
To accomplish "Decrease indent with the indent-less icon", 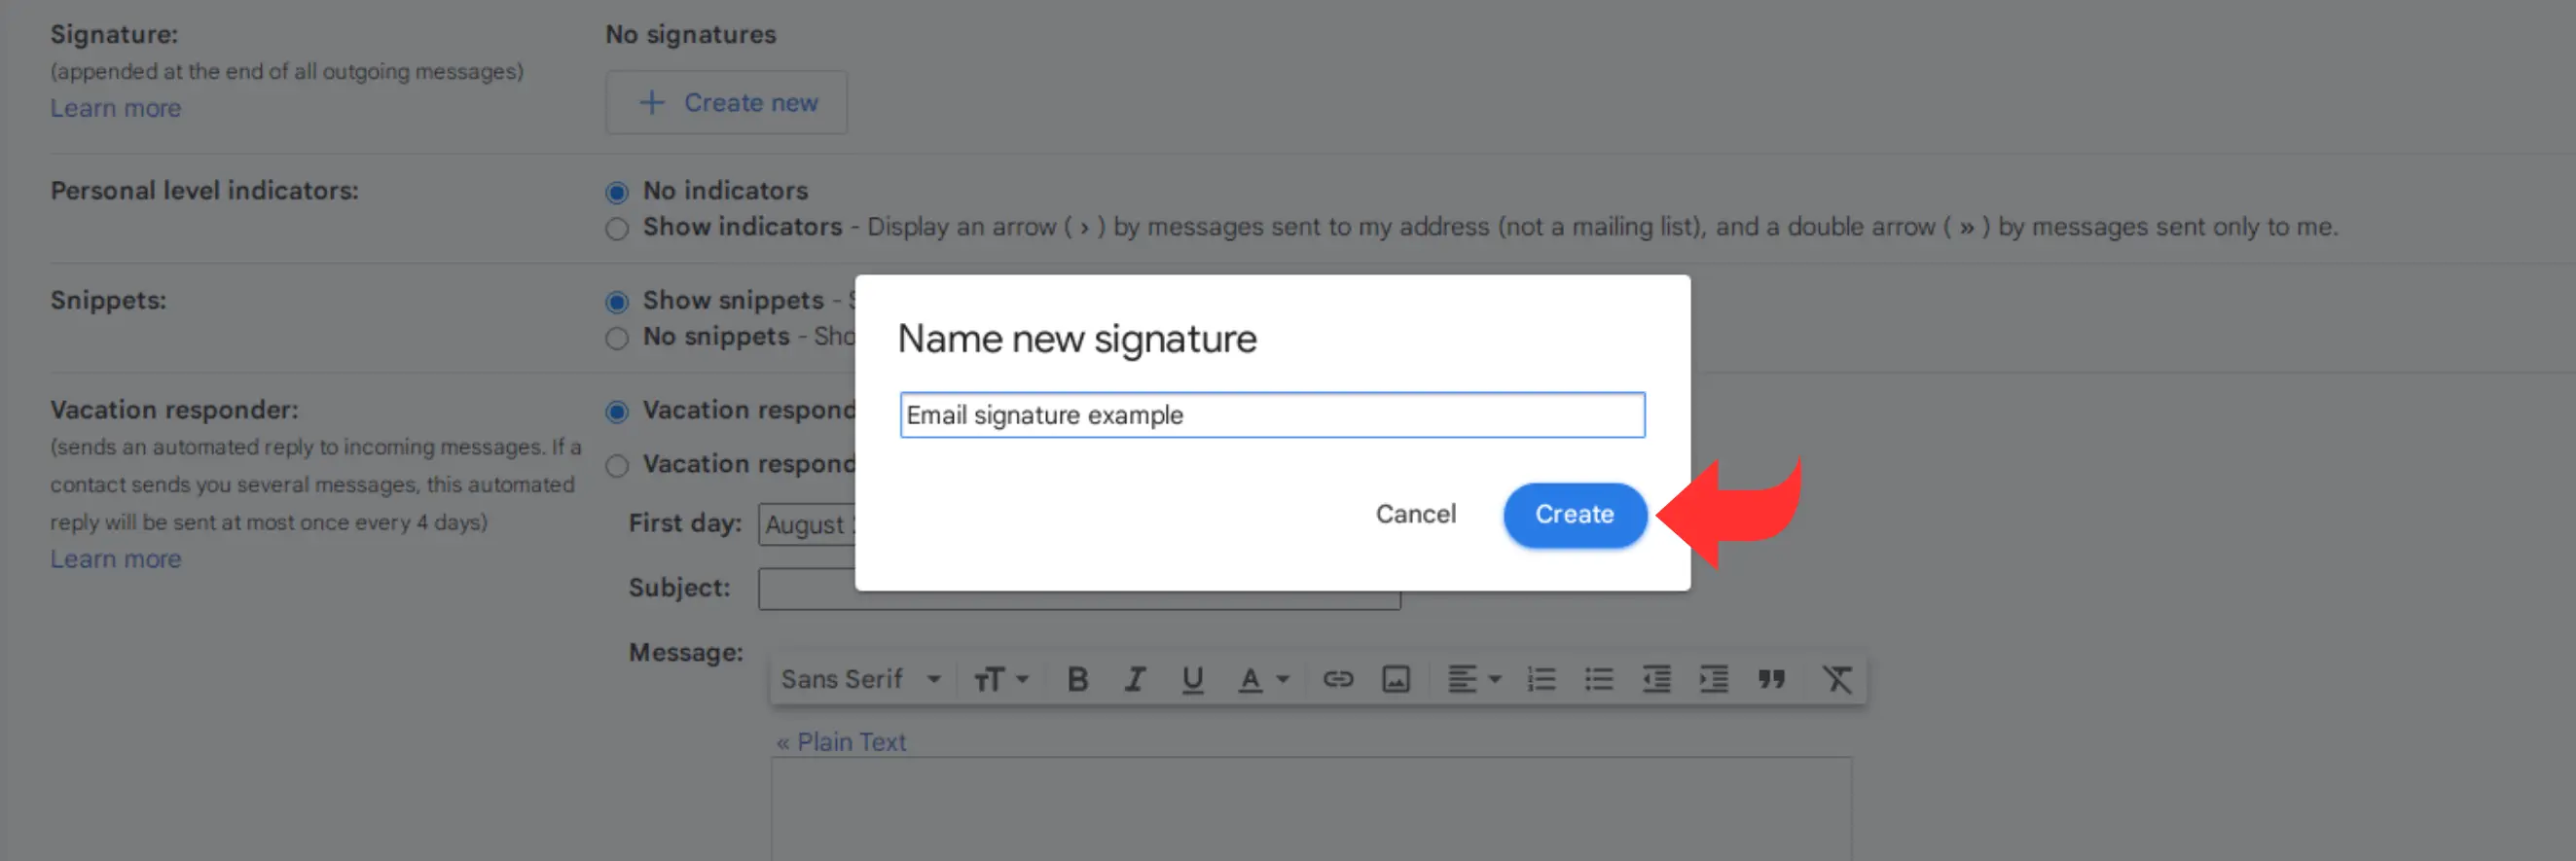I will coord(1656,679).
